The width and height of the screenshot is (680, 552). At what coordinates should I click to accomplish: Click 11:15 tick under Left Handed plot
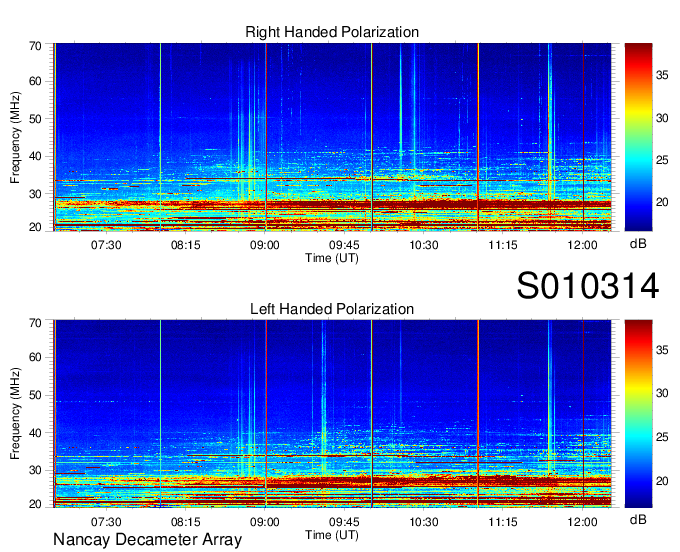tap(503, 522)
